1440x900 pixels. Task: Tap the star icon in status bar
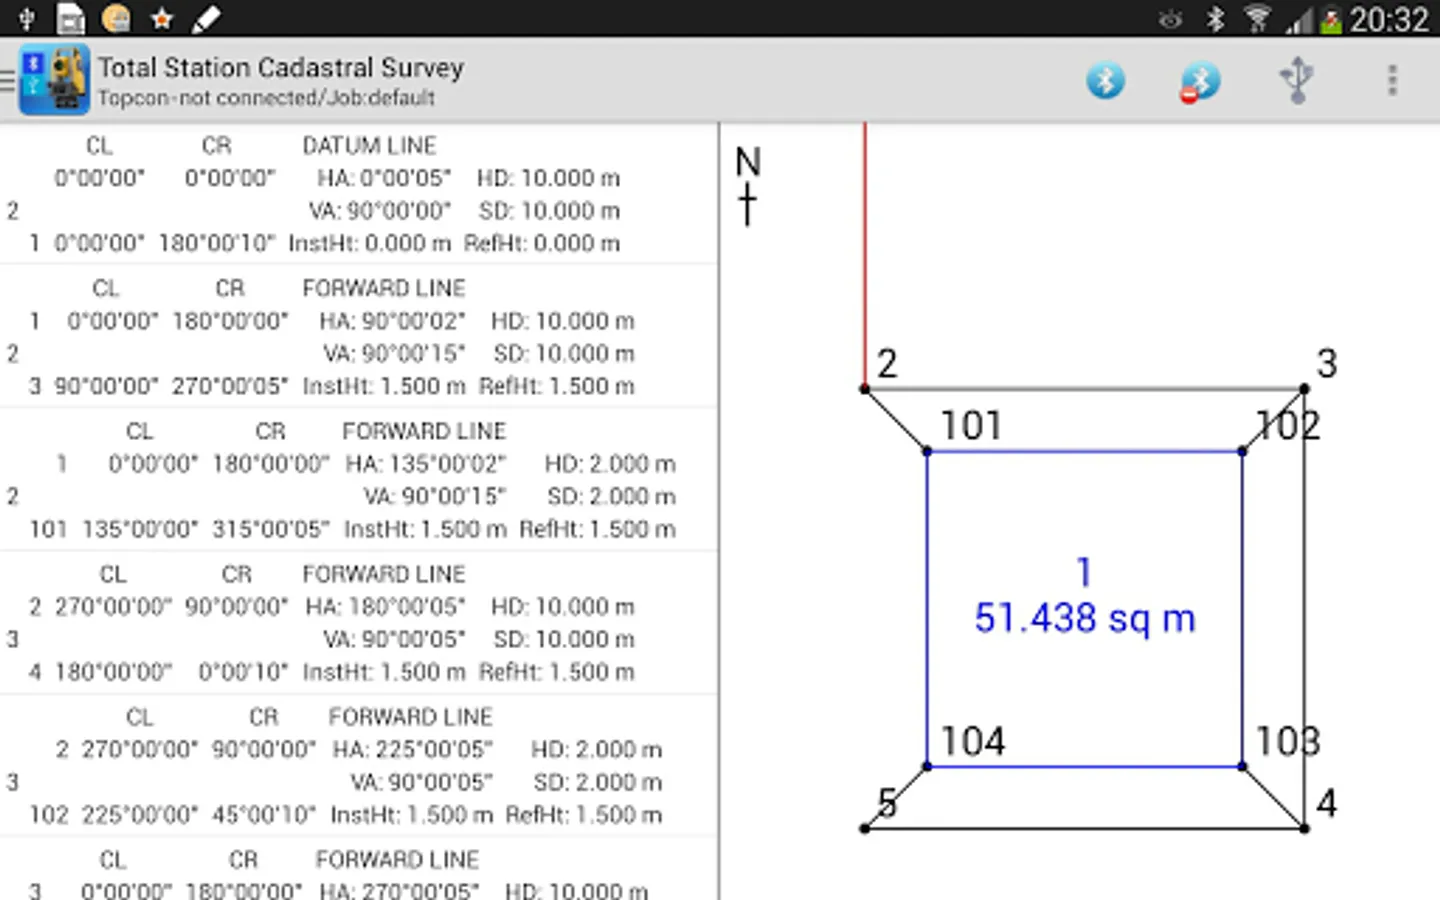point(161,19)
